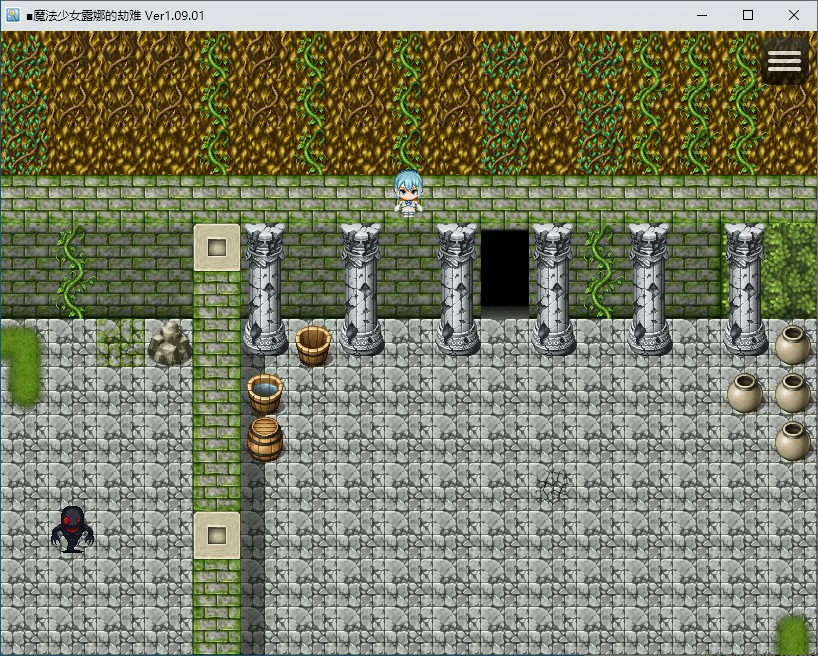Image resolution: width=818 pixels, height=656 pixels.
Task: Click the cracked floor tile
Action: click(x=553, y=486)
